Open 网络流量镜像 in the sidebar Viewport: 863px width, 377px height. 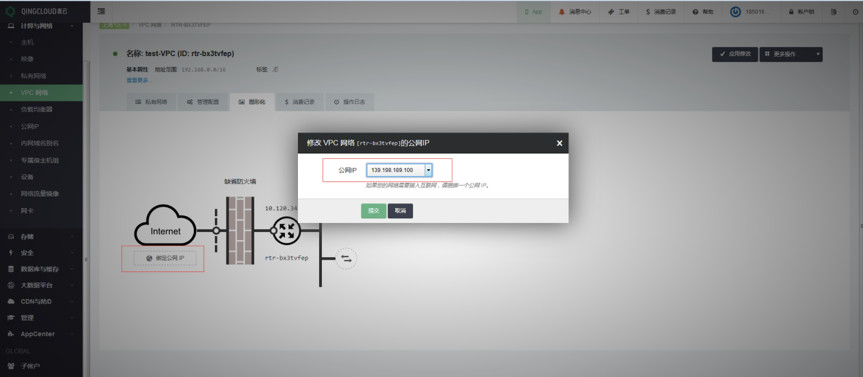coord(41,194)
